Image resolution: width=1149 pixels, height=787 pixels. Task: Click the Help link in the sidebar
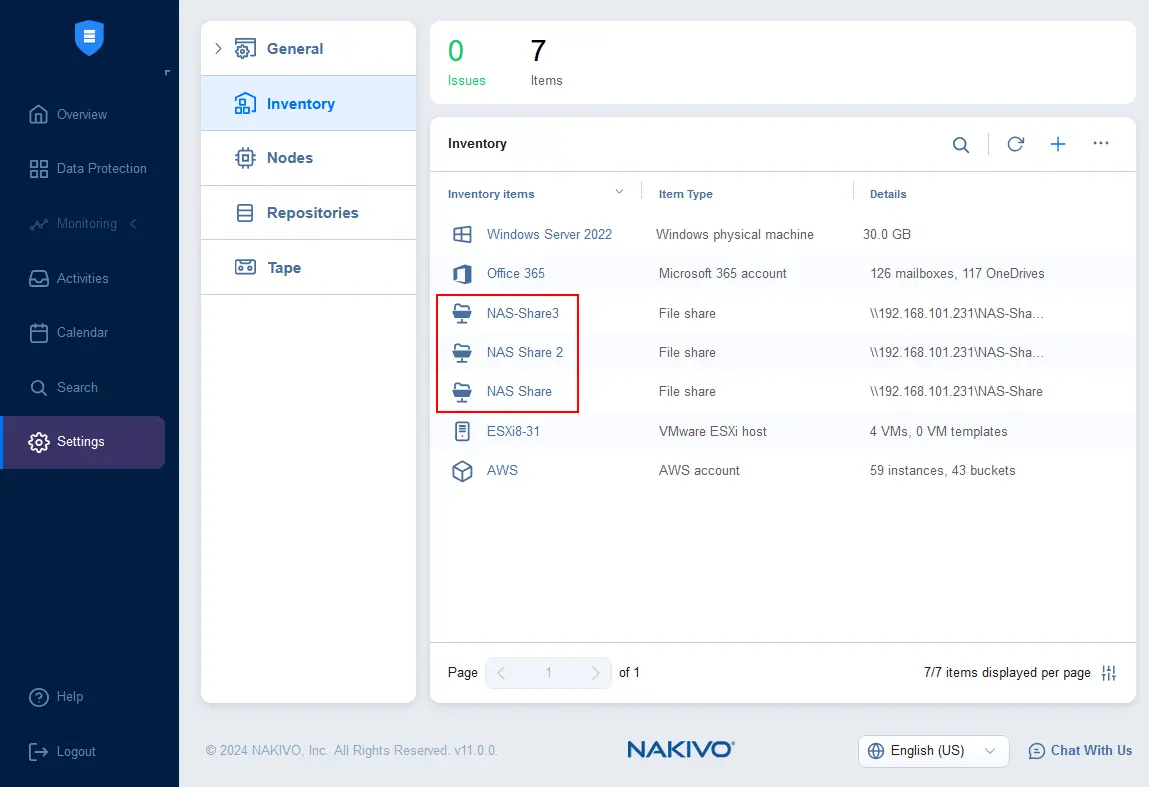coord(56,697)
